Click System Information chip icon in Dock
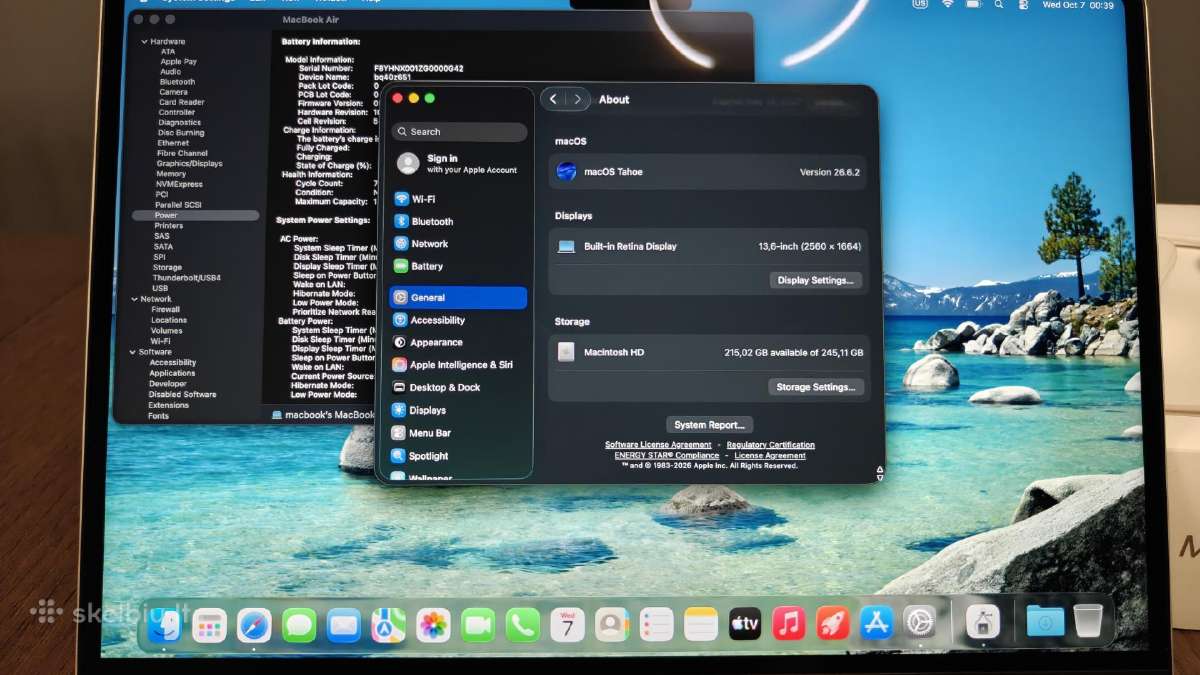The height and width of the screenshot is (675, 1200). pyautogui.click(x=983, y=622)
